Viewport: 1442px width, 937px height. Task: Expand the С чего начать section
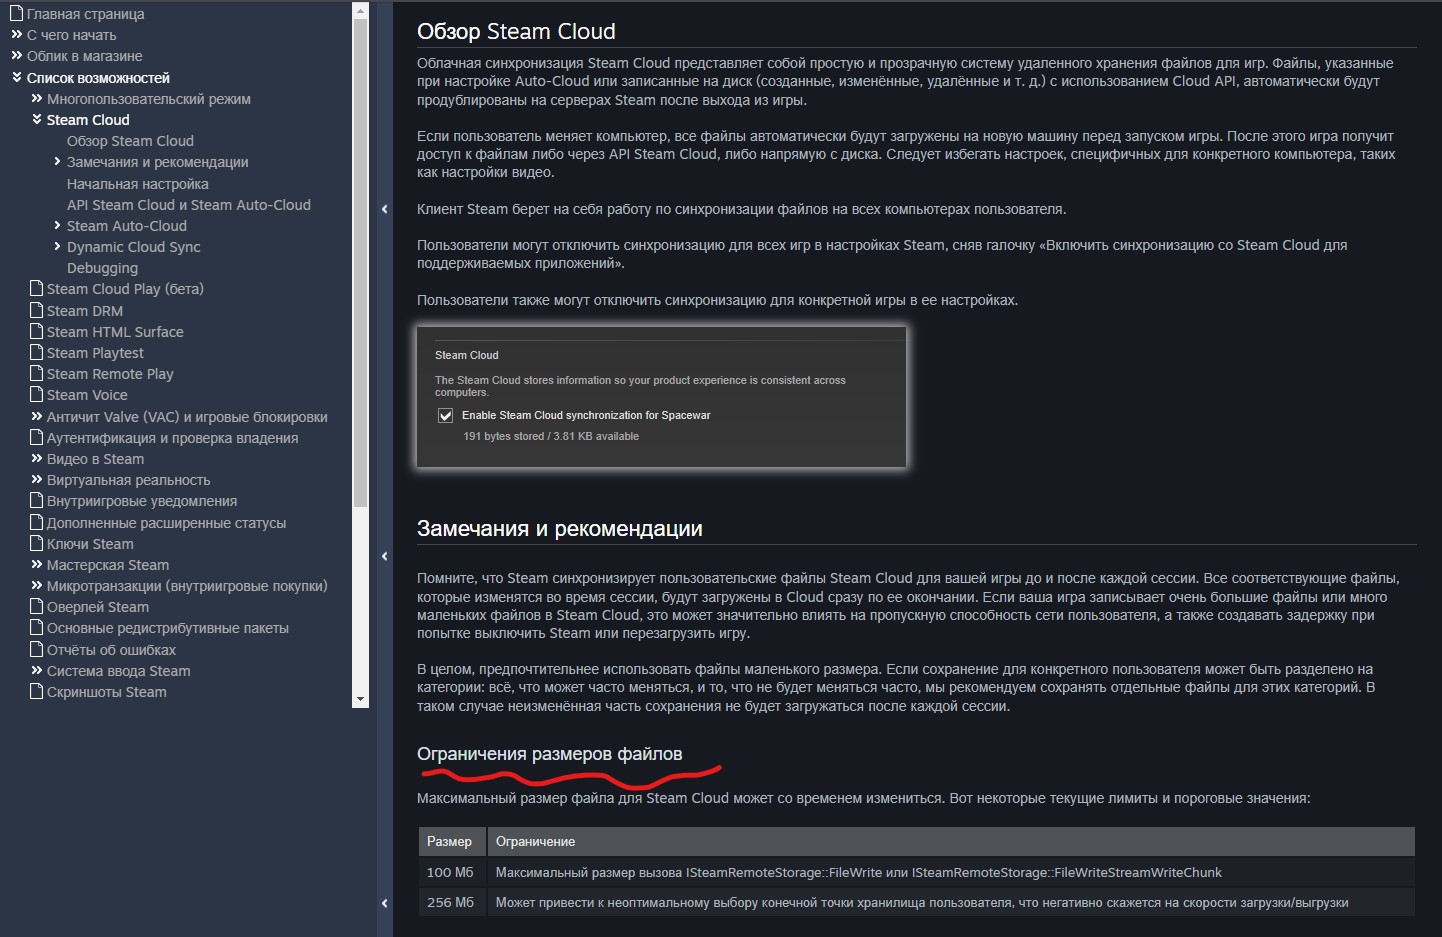click(16, 35)
